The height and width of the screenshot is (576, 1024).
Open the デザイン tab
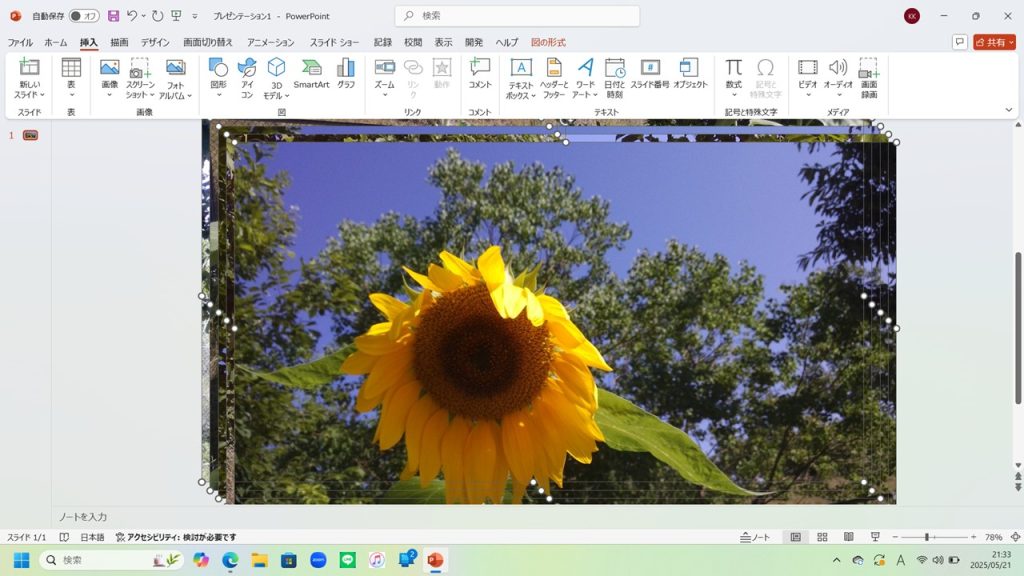[155, 42]
